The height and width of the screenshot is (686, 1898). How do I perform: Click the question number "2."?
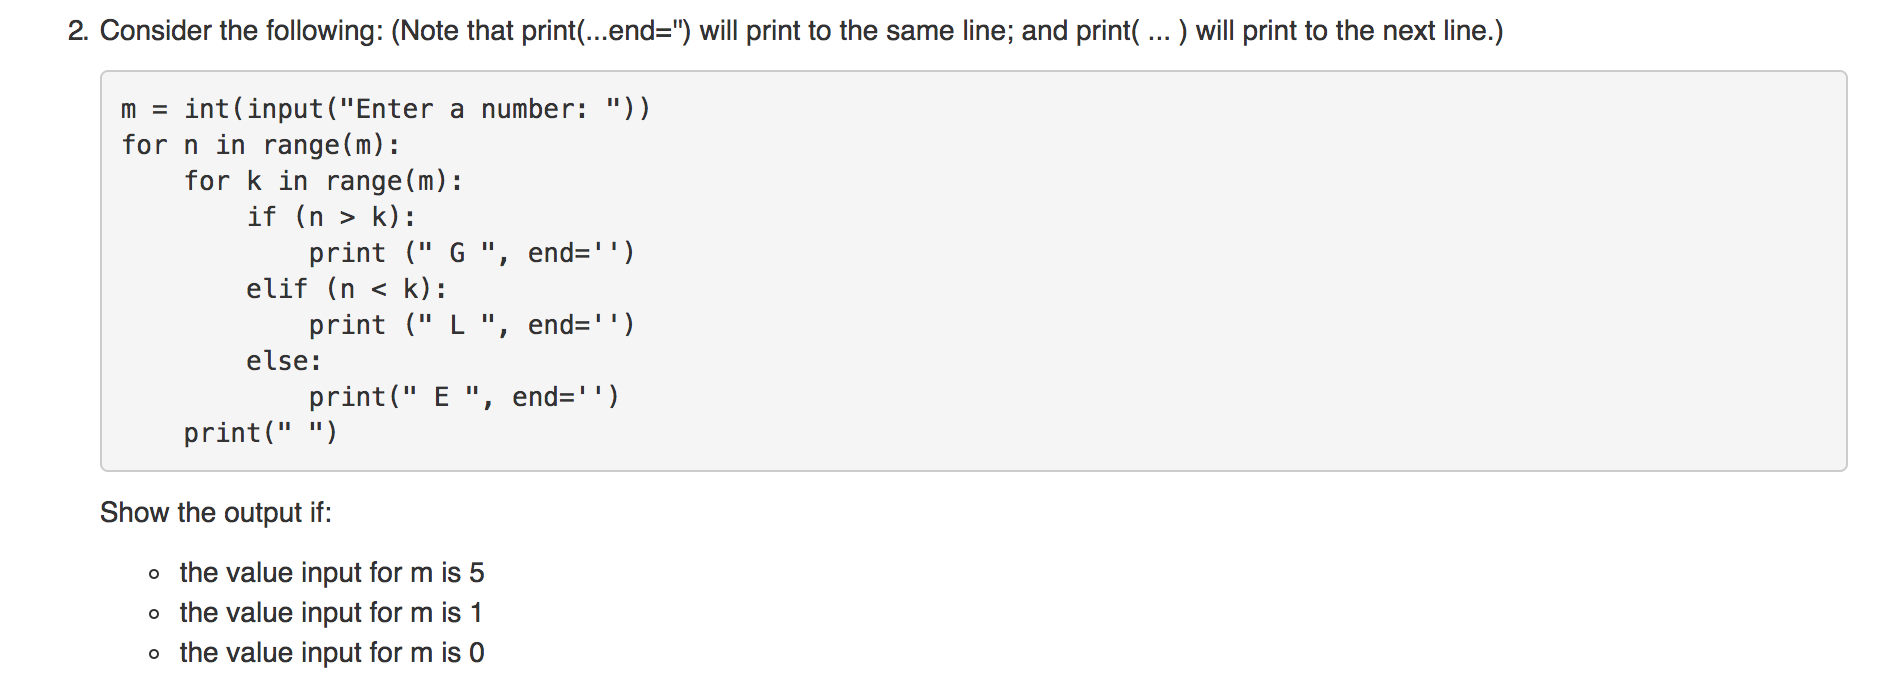coord(78,31)
